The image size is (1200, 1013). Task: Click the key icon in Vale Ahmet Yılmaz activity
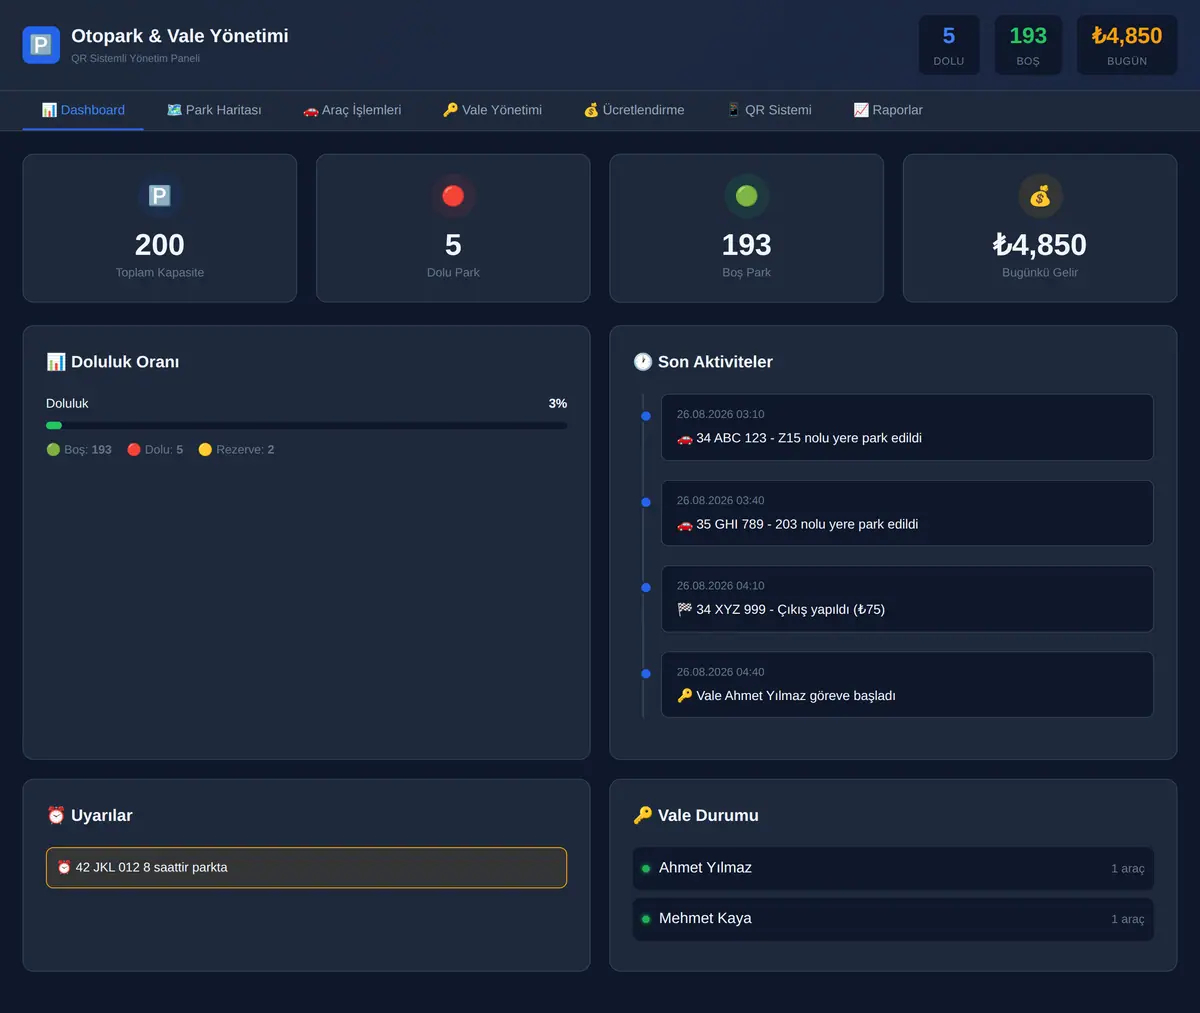click(x=685, y=696)
